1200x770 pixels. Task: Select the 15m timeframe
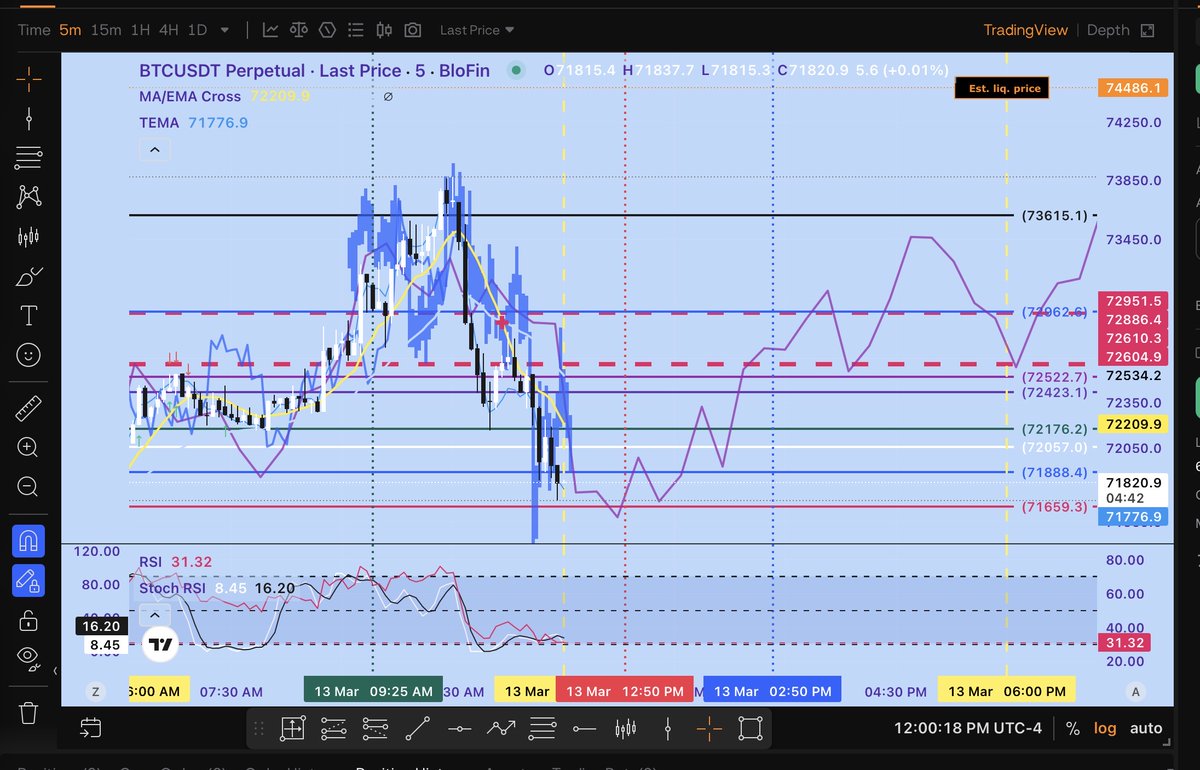106,30
